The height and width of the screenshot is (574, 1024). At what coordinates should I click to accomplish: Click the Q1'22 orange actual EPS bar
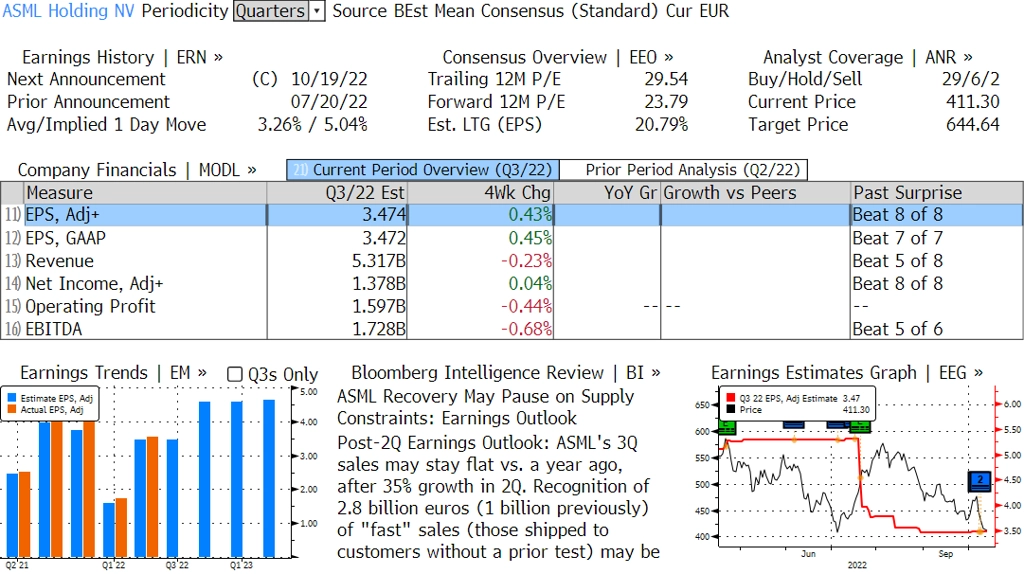[x=121, y=528]
